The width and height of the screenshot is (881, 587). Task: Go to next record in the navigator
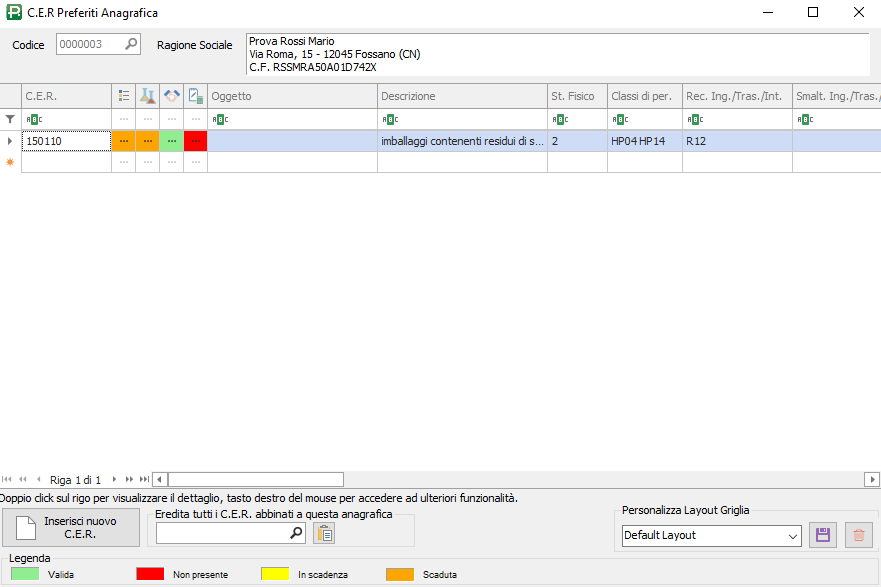(115, 480)
